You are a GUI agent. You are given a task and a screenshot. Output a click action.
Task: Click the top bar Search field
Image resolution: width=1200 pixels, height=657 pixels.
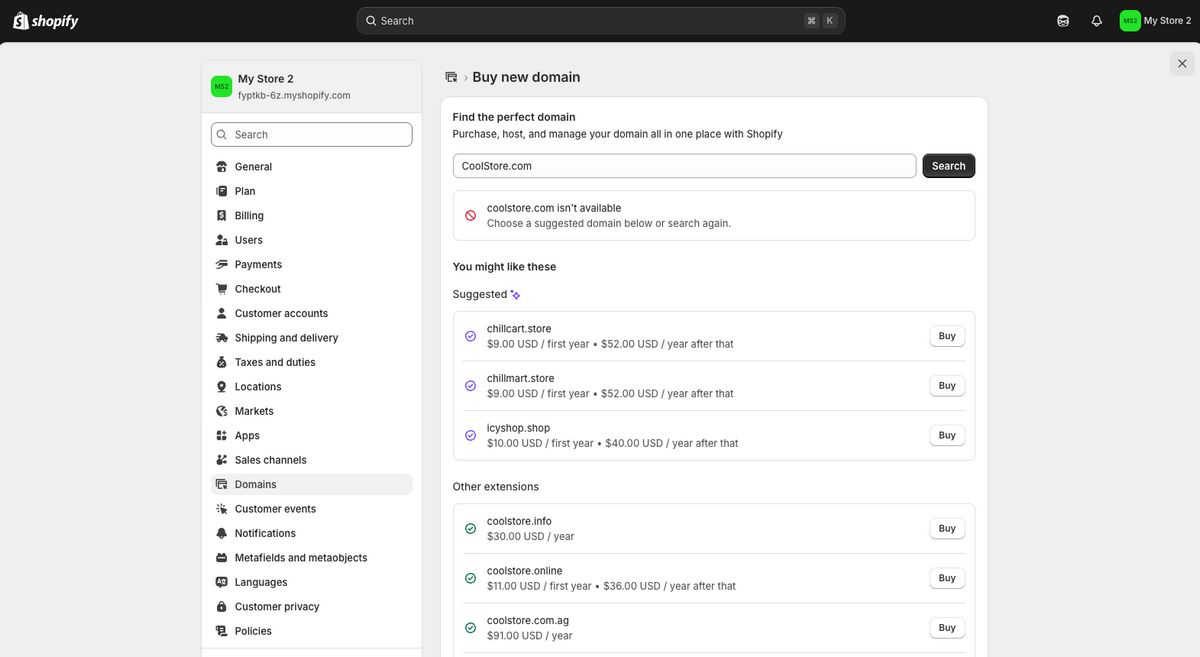point(601,21)
